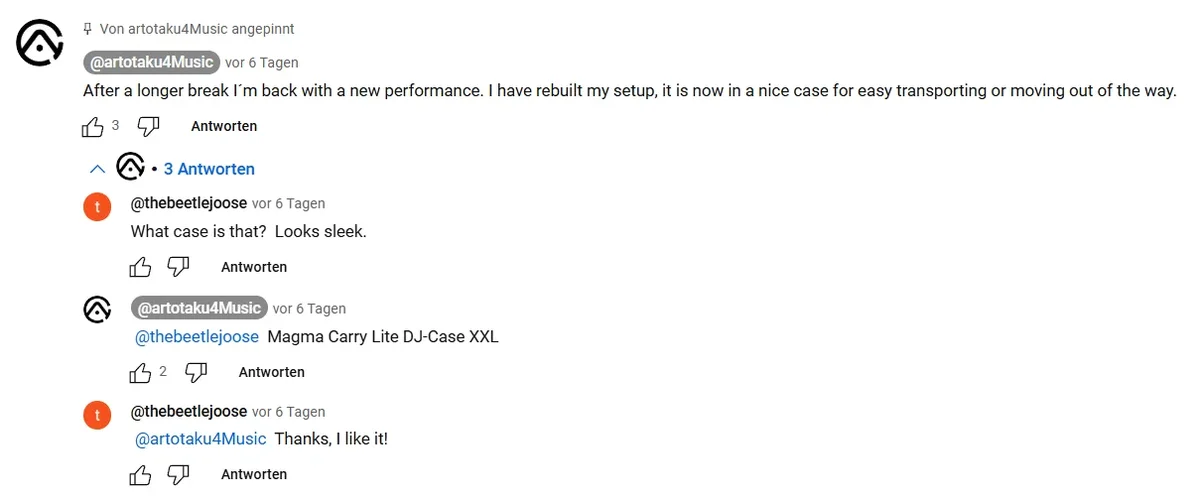Like the "Magma Carry Lite DJ-Case XXL" reply
This screenshot has width=1200, height=500.
click(140, 372)
